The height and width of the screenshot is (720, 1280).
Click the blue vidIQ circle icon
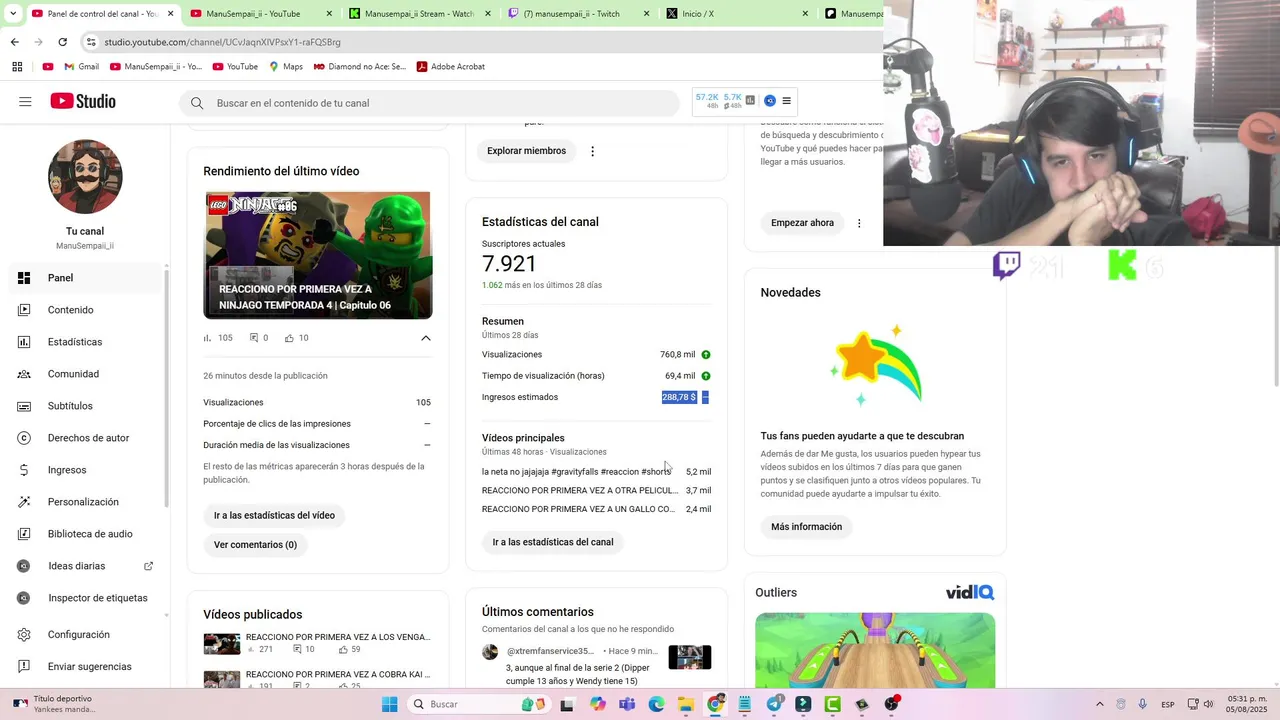coord(770,101)
